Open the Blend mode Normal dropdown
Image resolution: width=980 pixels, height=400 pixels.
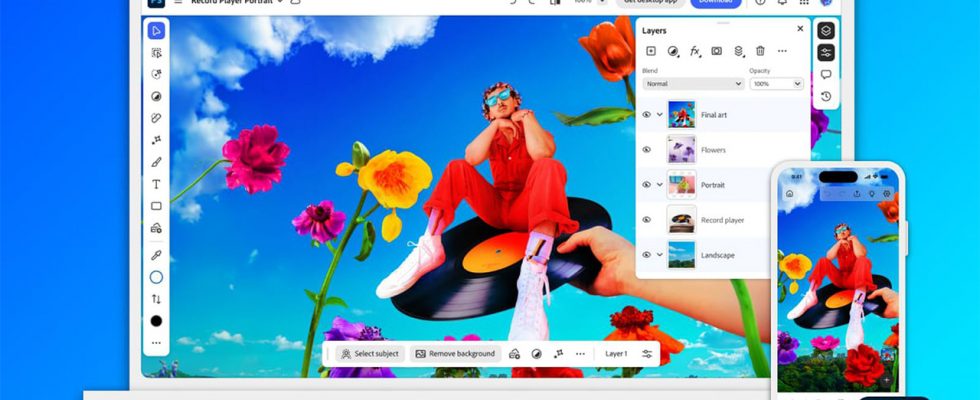pos(693,84)
